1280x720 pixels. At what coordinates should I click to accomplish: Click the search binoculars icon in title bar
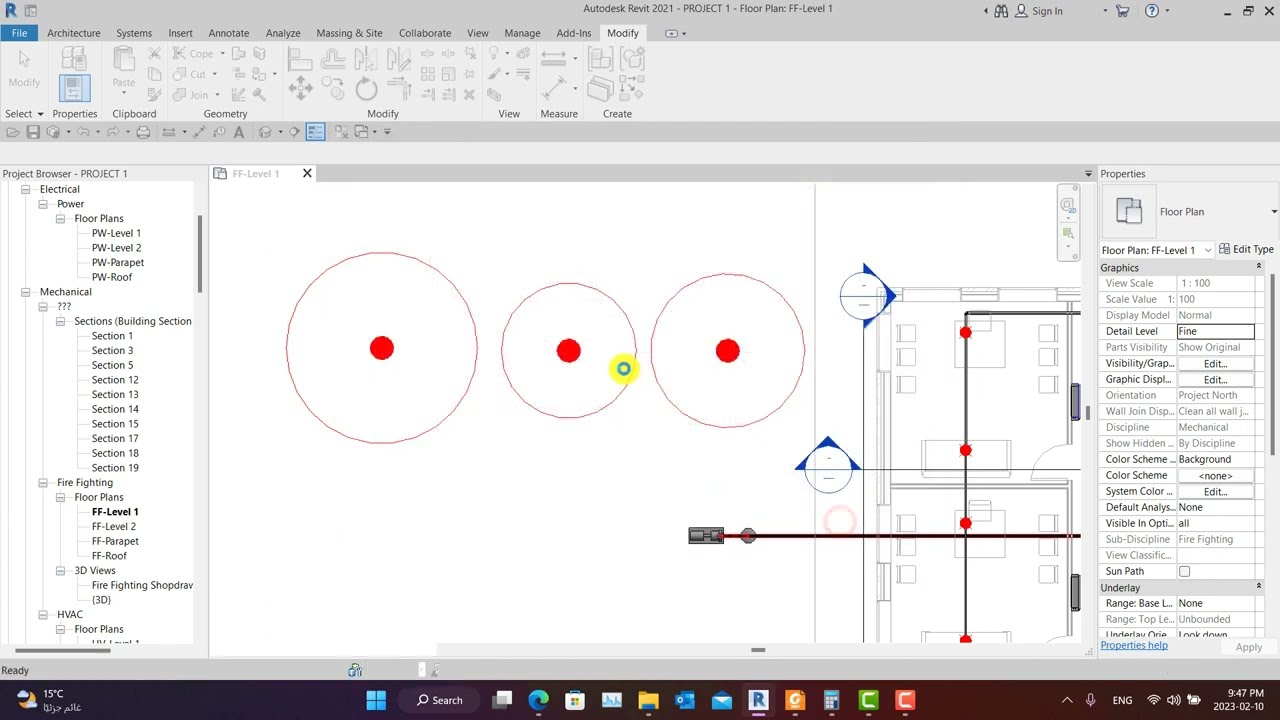tap(1003, 11)
